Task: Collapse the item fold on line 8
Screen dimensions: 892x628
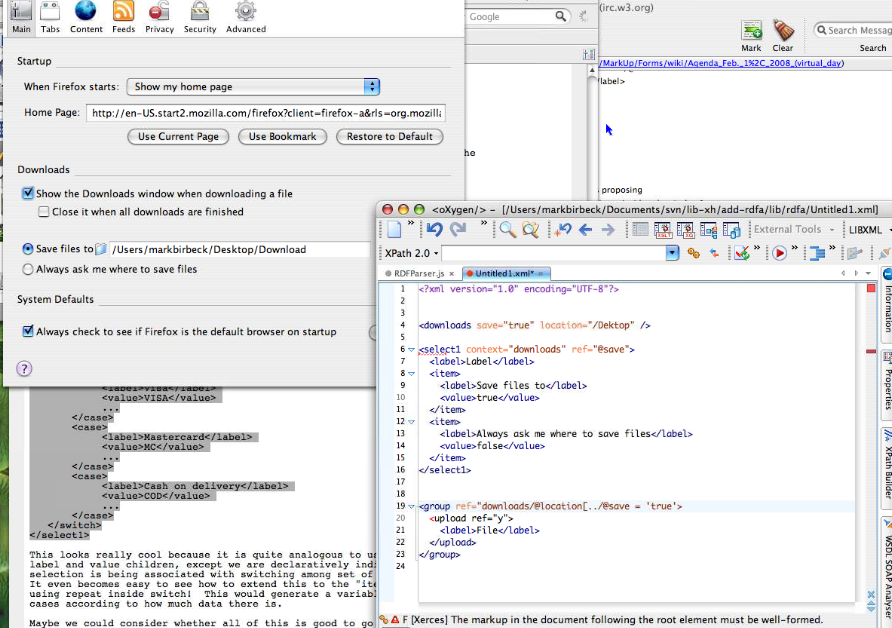Action: click(411, 374)
